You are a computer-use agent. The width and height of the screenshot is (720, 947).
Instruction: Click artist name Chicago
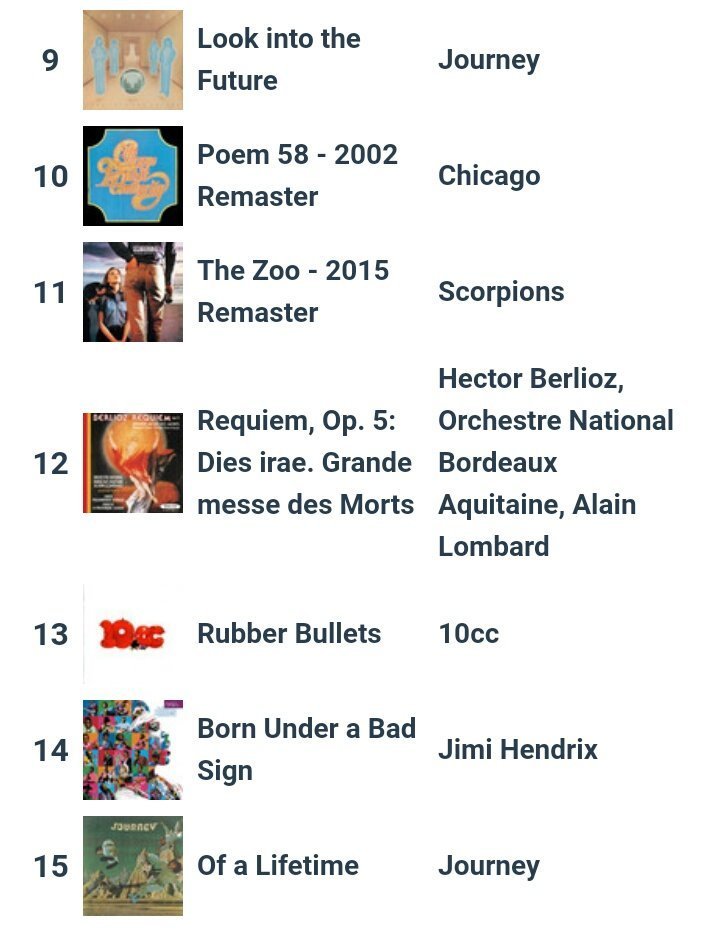[x=489, y=176]
